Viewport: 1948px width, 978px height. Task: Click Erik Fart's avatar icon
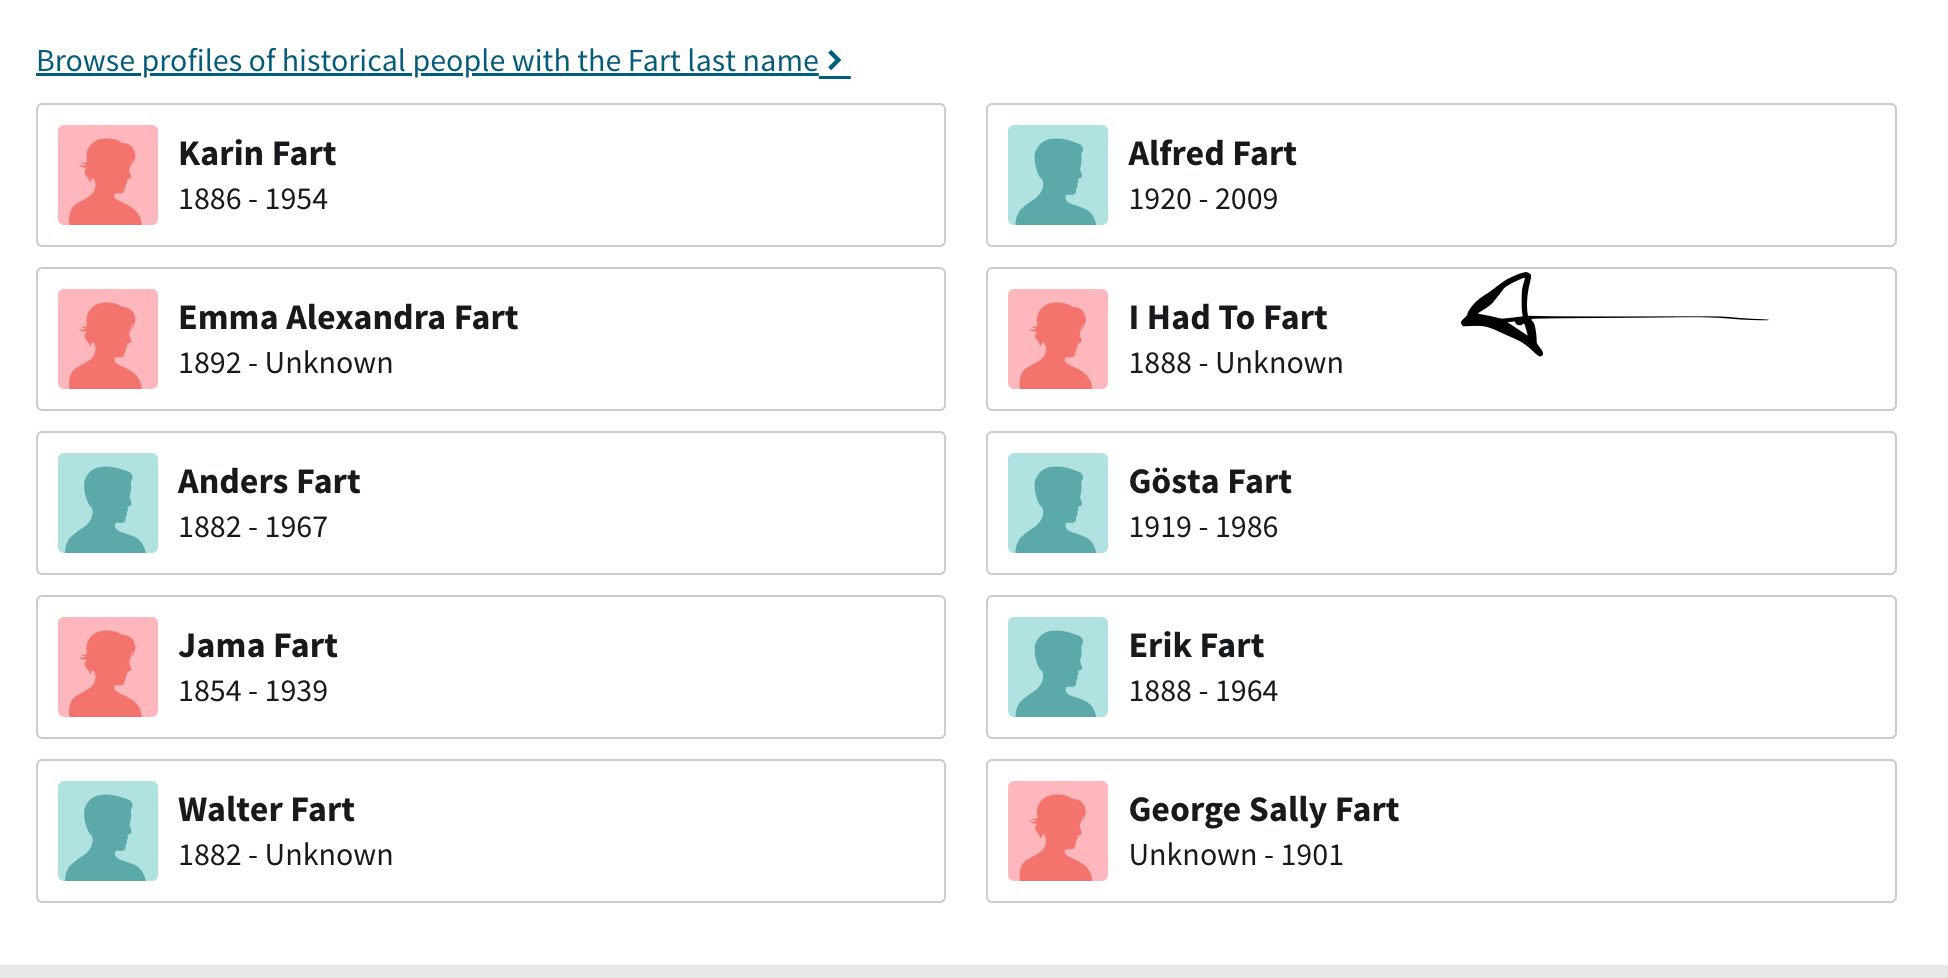(x=1058, y=667)
